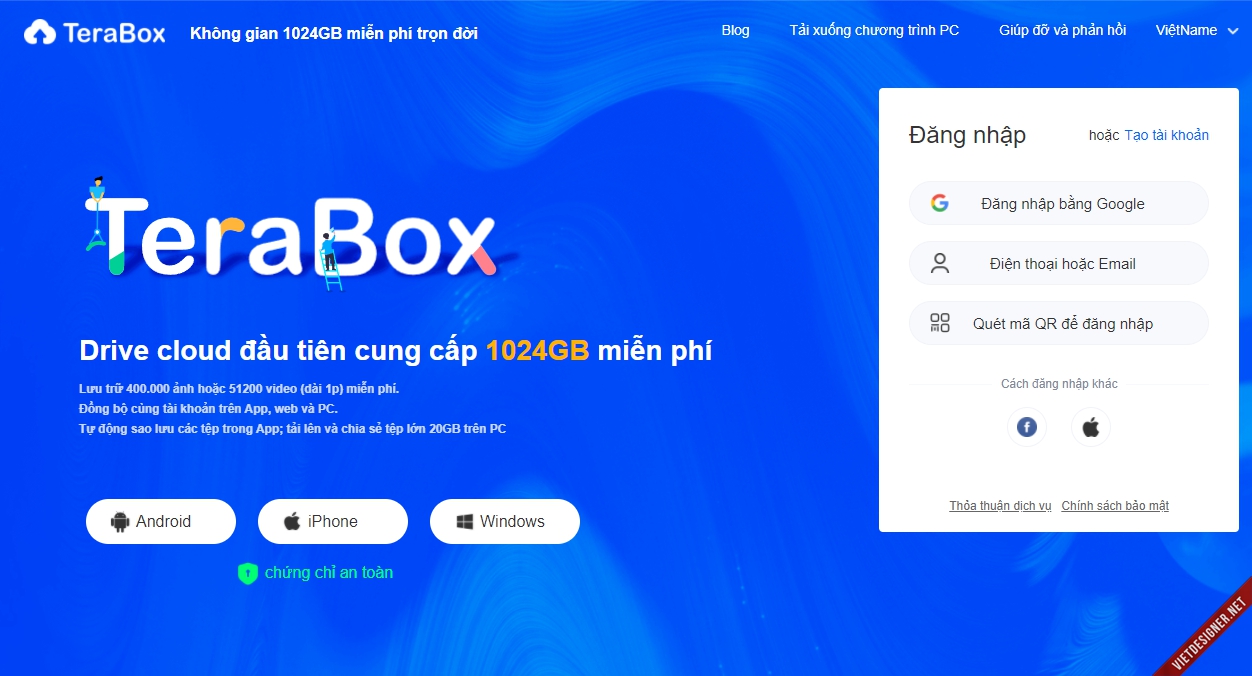Open Chính sách bảo mật link

point(1115,506)
